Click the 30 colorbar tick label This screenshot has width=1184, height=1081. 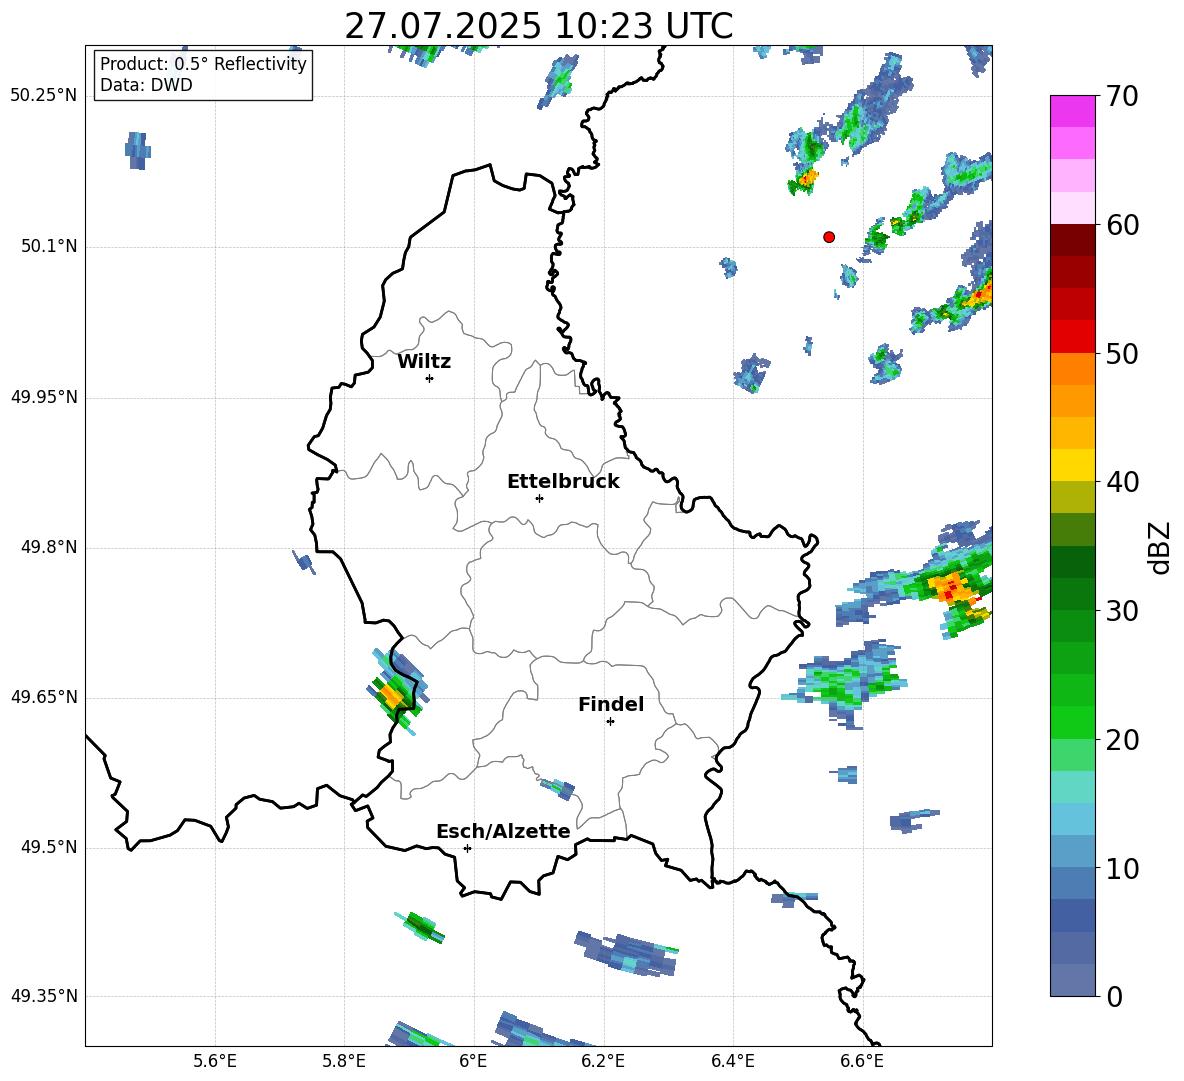1122,611
